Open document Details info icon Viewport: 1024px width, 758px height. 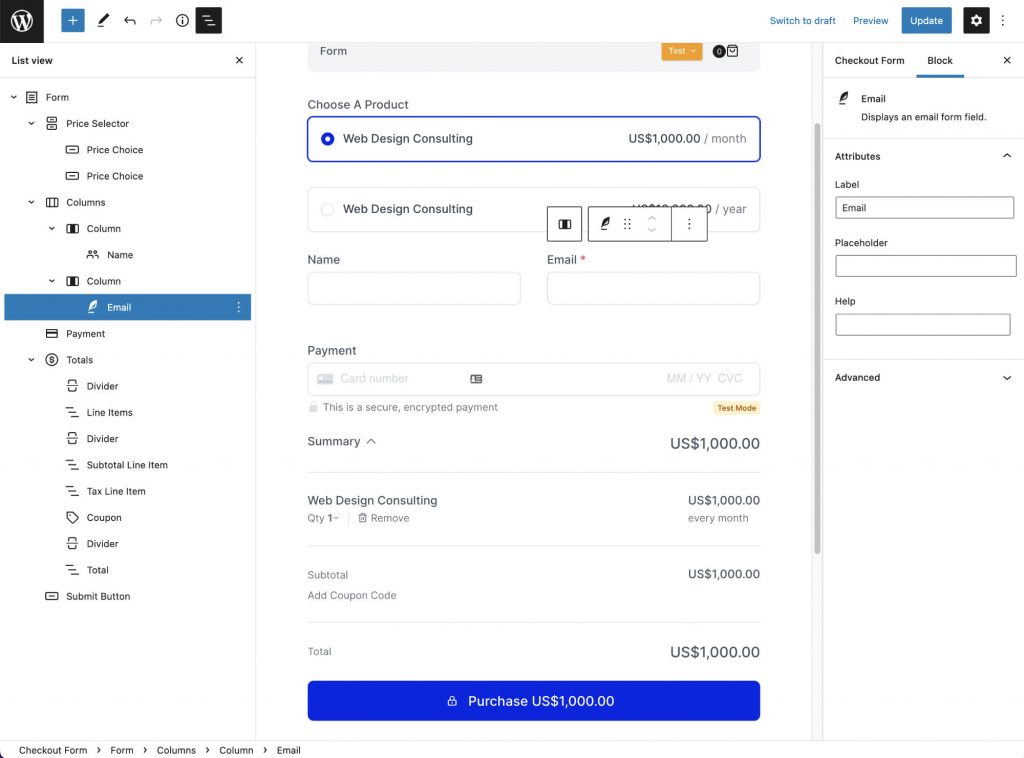182,21
